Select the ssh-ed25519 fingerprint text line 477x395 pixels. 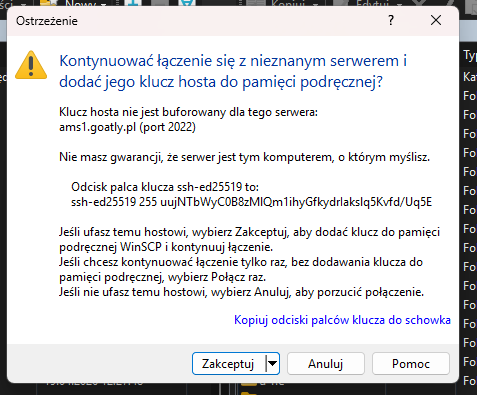click(x=251, y=202)
